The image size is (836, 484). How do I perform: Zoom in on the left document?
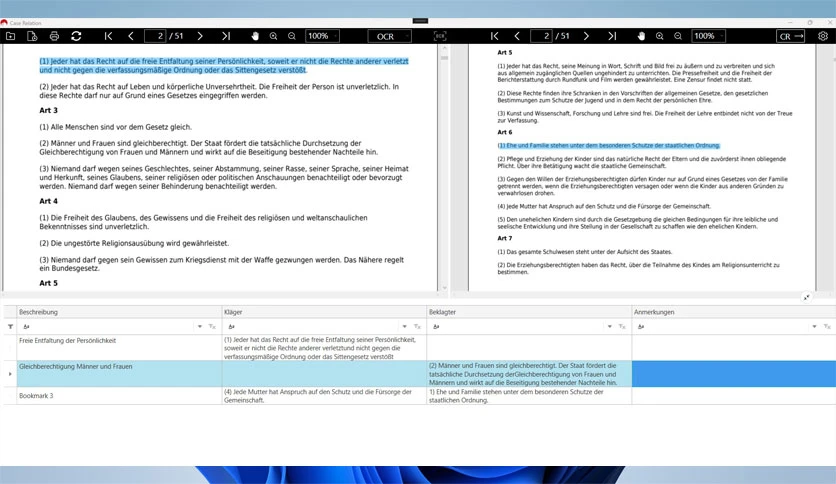click(x=274, y=36)
